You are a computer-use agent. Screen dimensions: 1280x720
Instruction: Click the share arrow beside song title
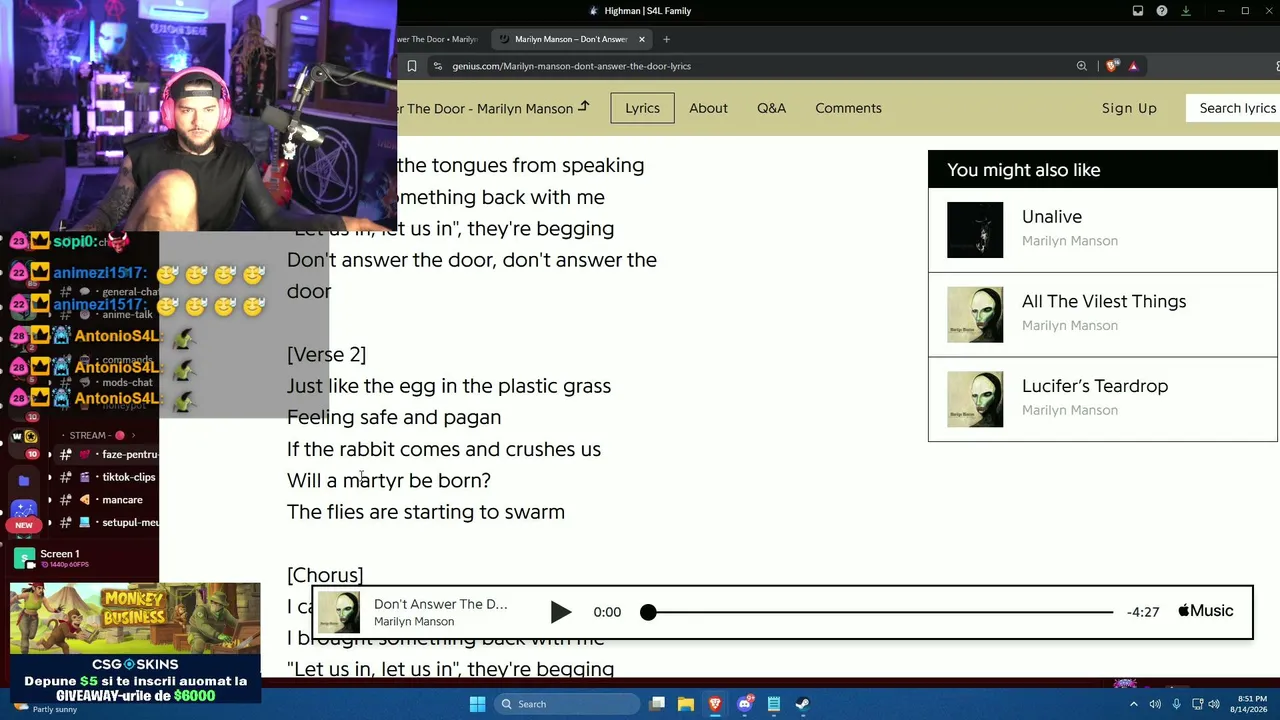click(x=584, y=107)
